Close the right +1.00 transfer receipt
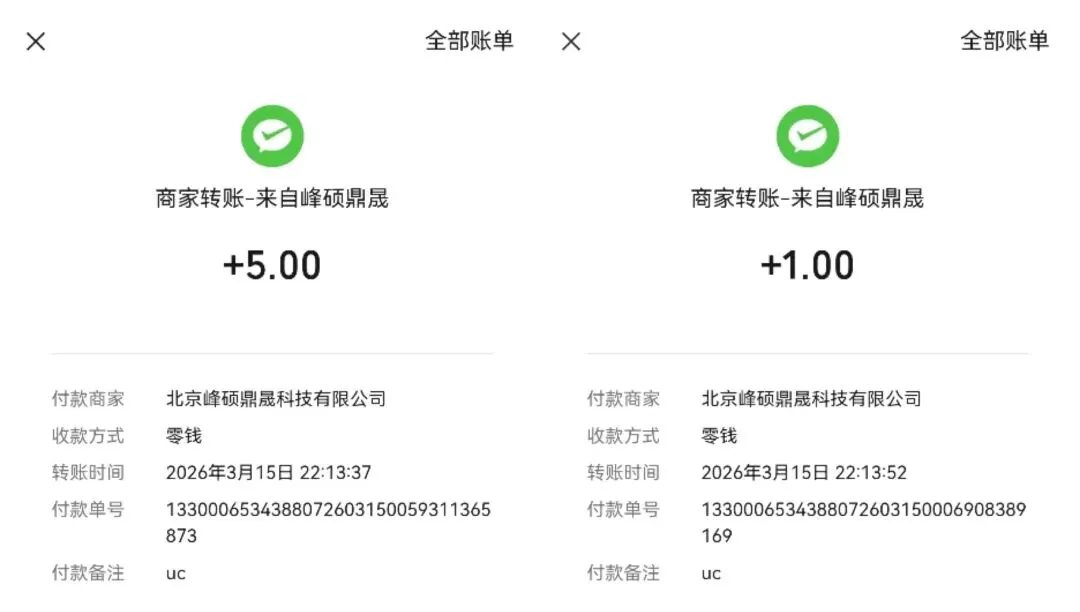The width and height of the screenshot is (1080, 612). 571,41
